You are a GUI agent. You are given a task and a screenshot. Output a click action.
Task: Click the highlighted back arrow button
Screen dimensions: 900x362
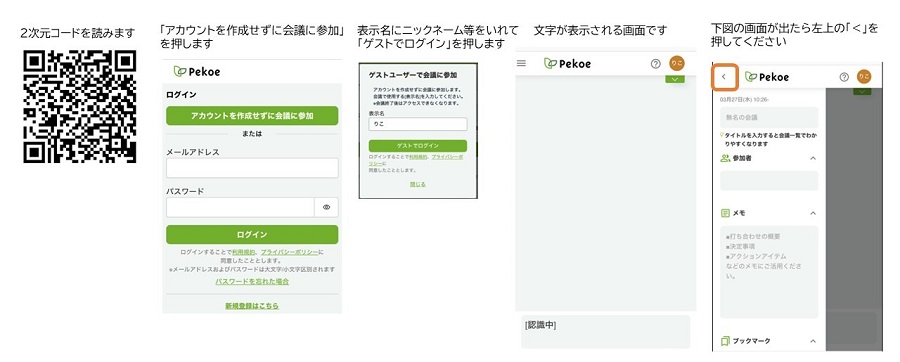[x=724, y=76]
